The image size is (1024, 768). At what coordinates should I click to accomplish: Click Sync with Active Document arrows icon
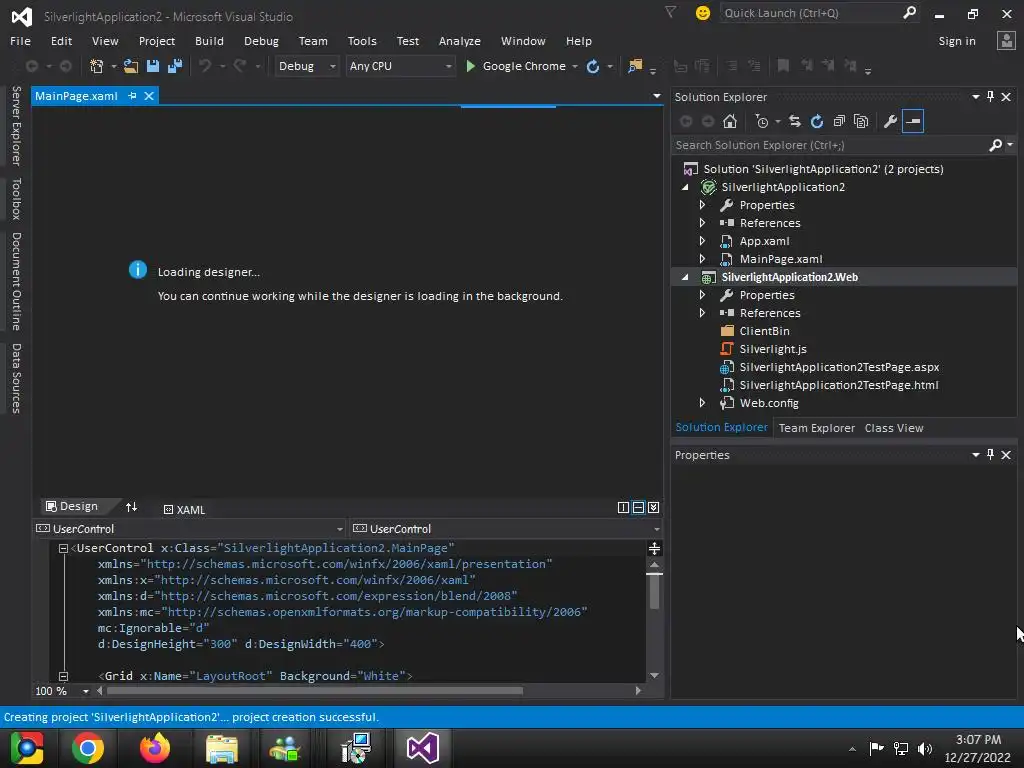pyautogui.click(x=795, y=121)
